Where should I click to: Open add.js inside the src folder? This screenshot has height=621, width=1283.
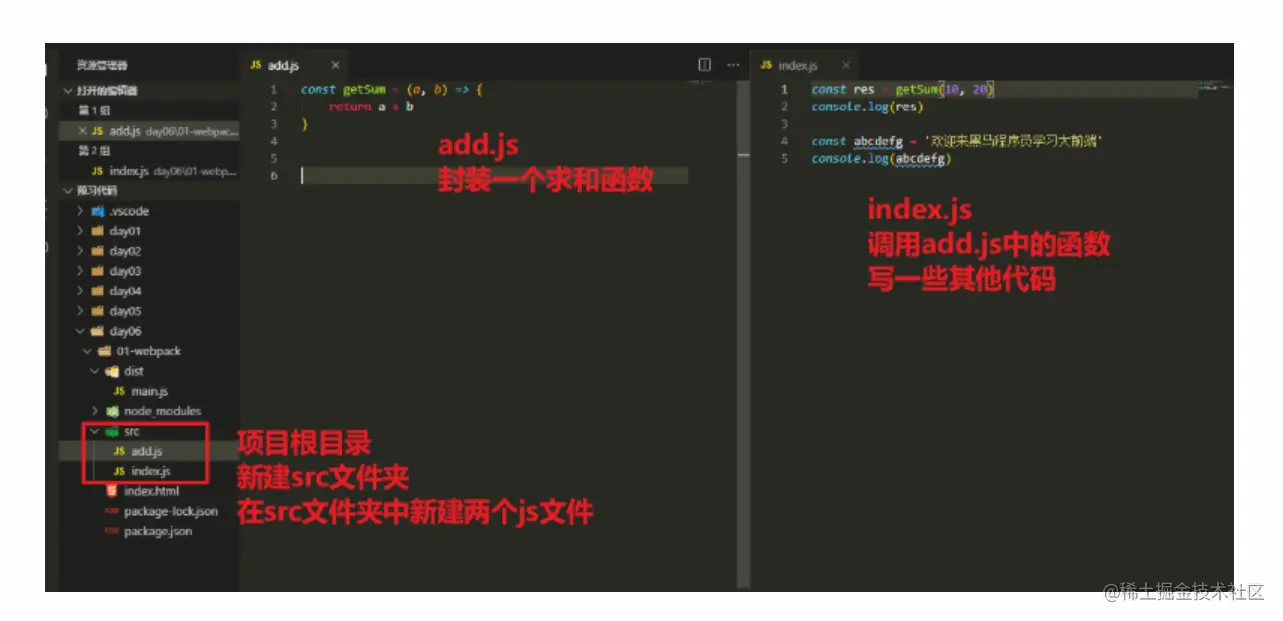[147, 451]
